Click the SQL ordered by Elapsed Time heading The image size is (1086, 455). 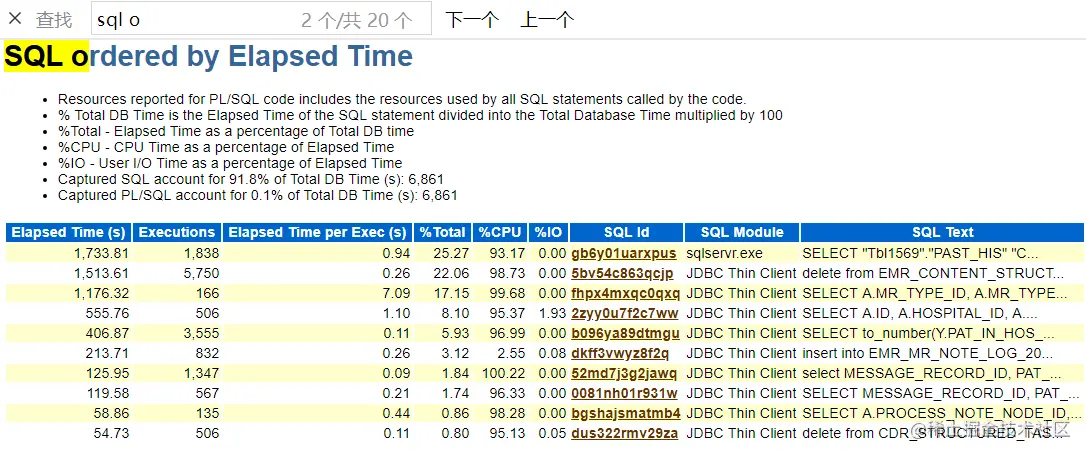208,56
